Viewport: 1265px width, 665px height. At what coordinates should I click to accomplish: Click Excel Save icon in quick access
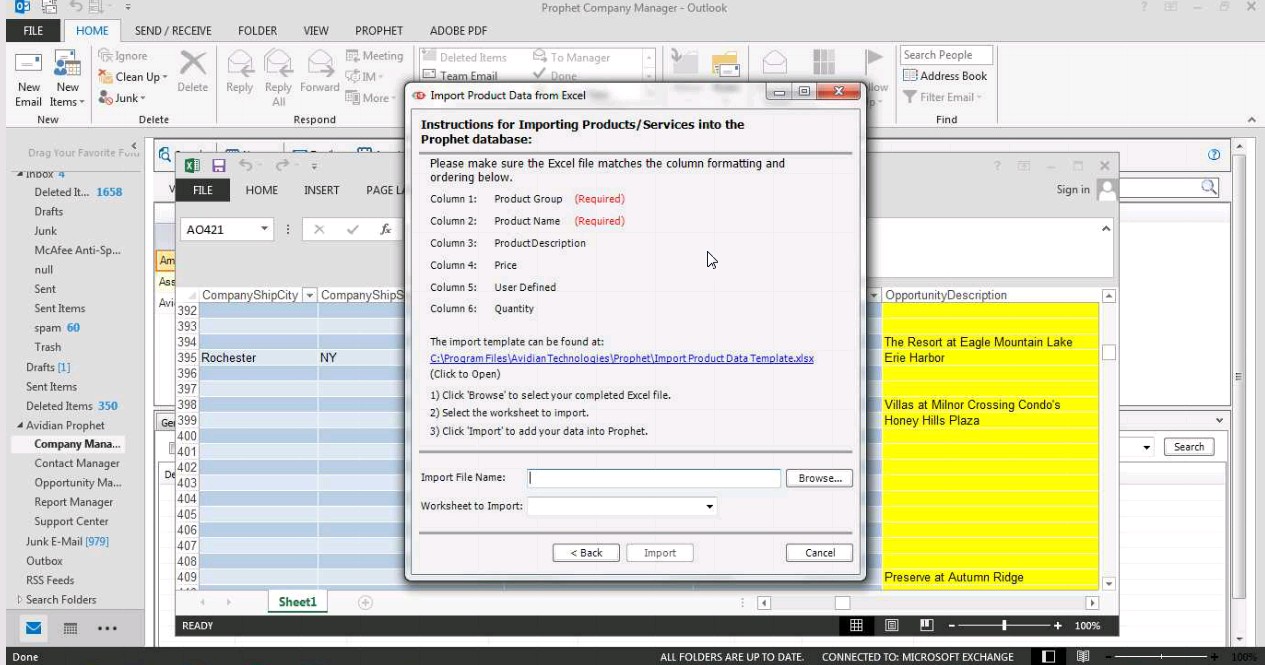click(219, 165)
